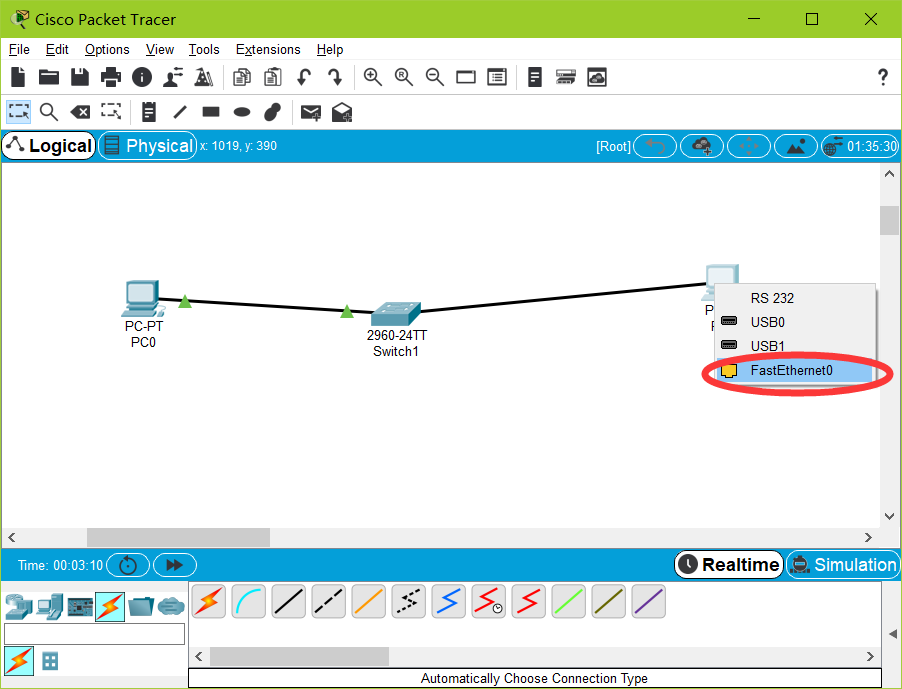Image resolution: width=902 pixels, height=689 pixels.
Task: Place a note with the Note tool
Action: point(149,112)
